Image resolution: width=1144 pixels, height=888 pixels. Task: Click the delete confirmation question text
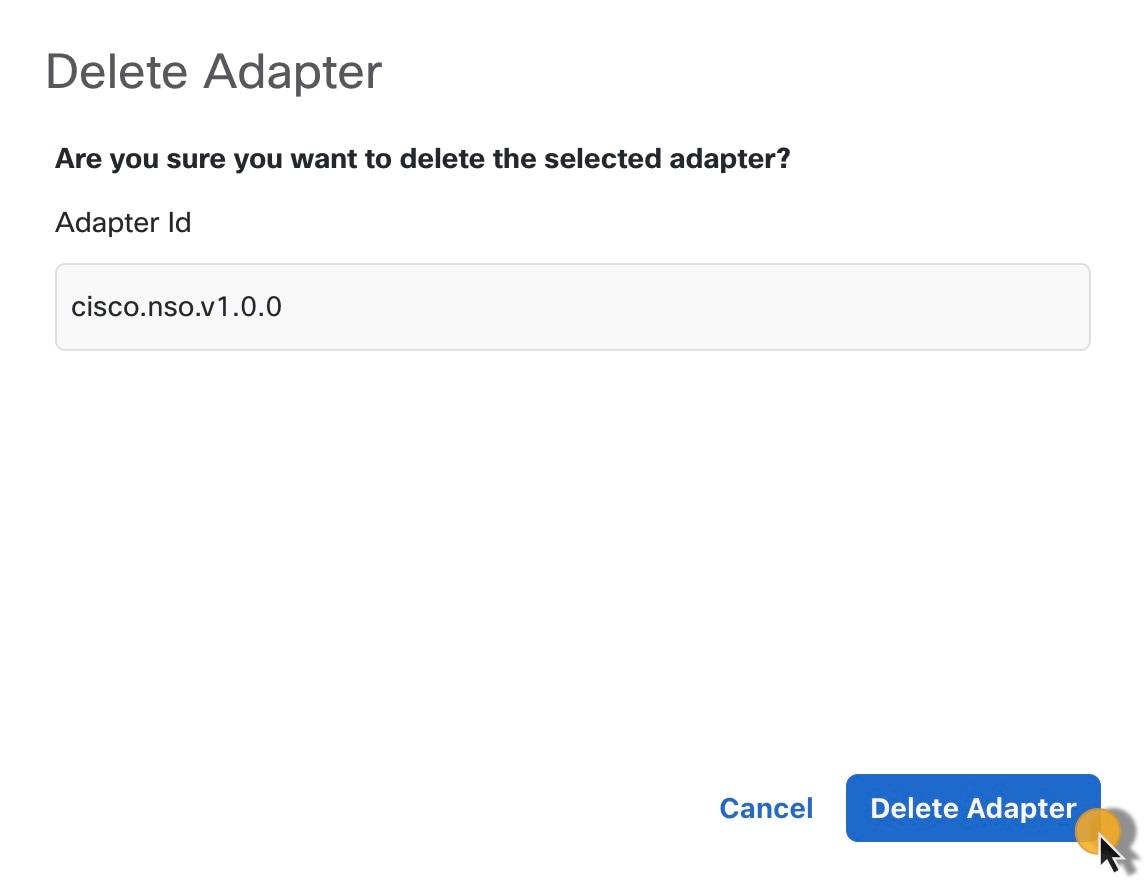click(x=422, y=159)
